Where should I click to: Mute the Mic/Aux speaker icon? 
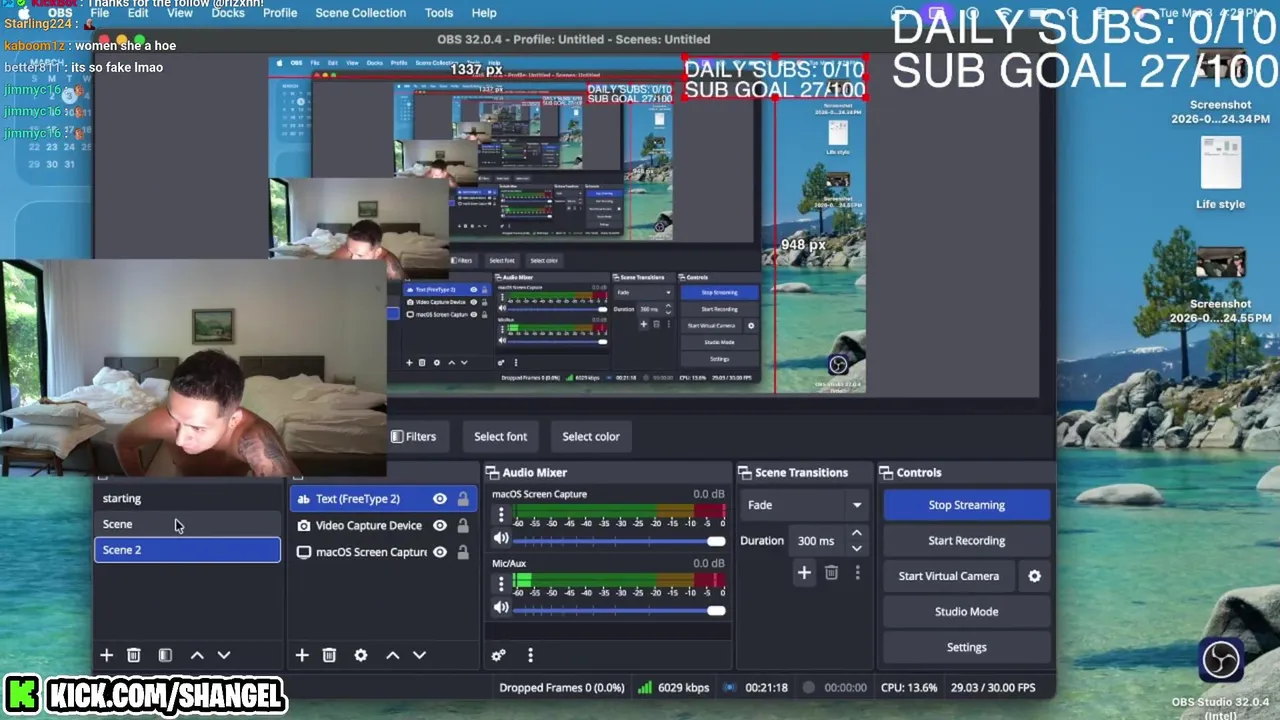(x=501, y=608)
